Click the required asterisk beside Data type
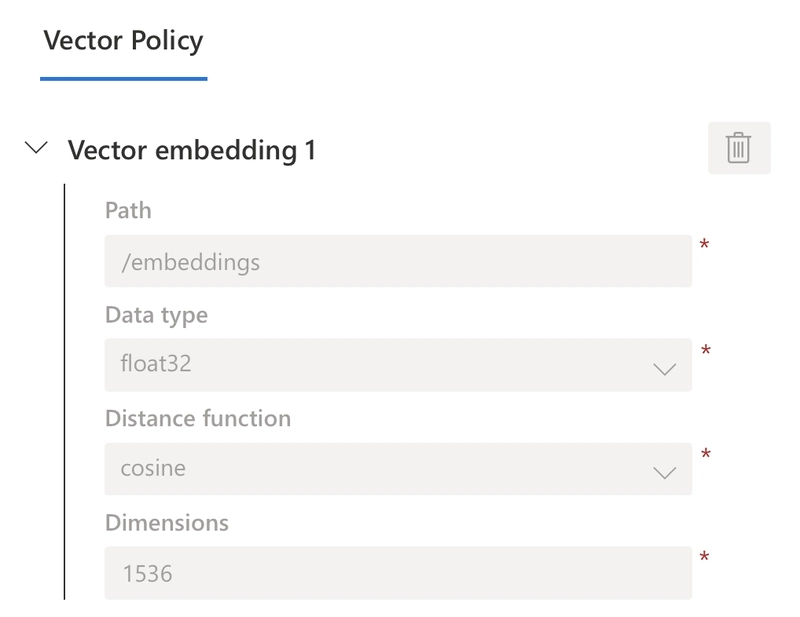This screenshot has height=617, width=800. tap(706, 351)
